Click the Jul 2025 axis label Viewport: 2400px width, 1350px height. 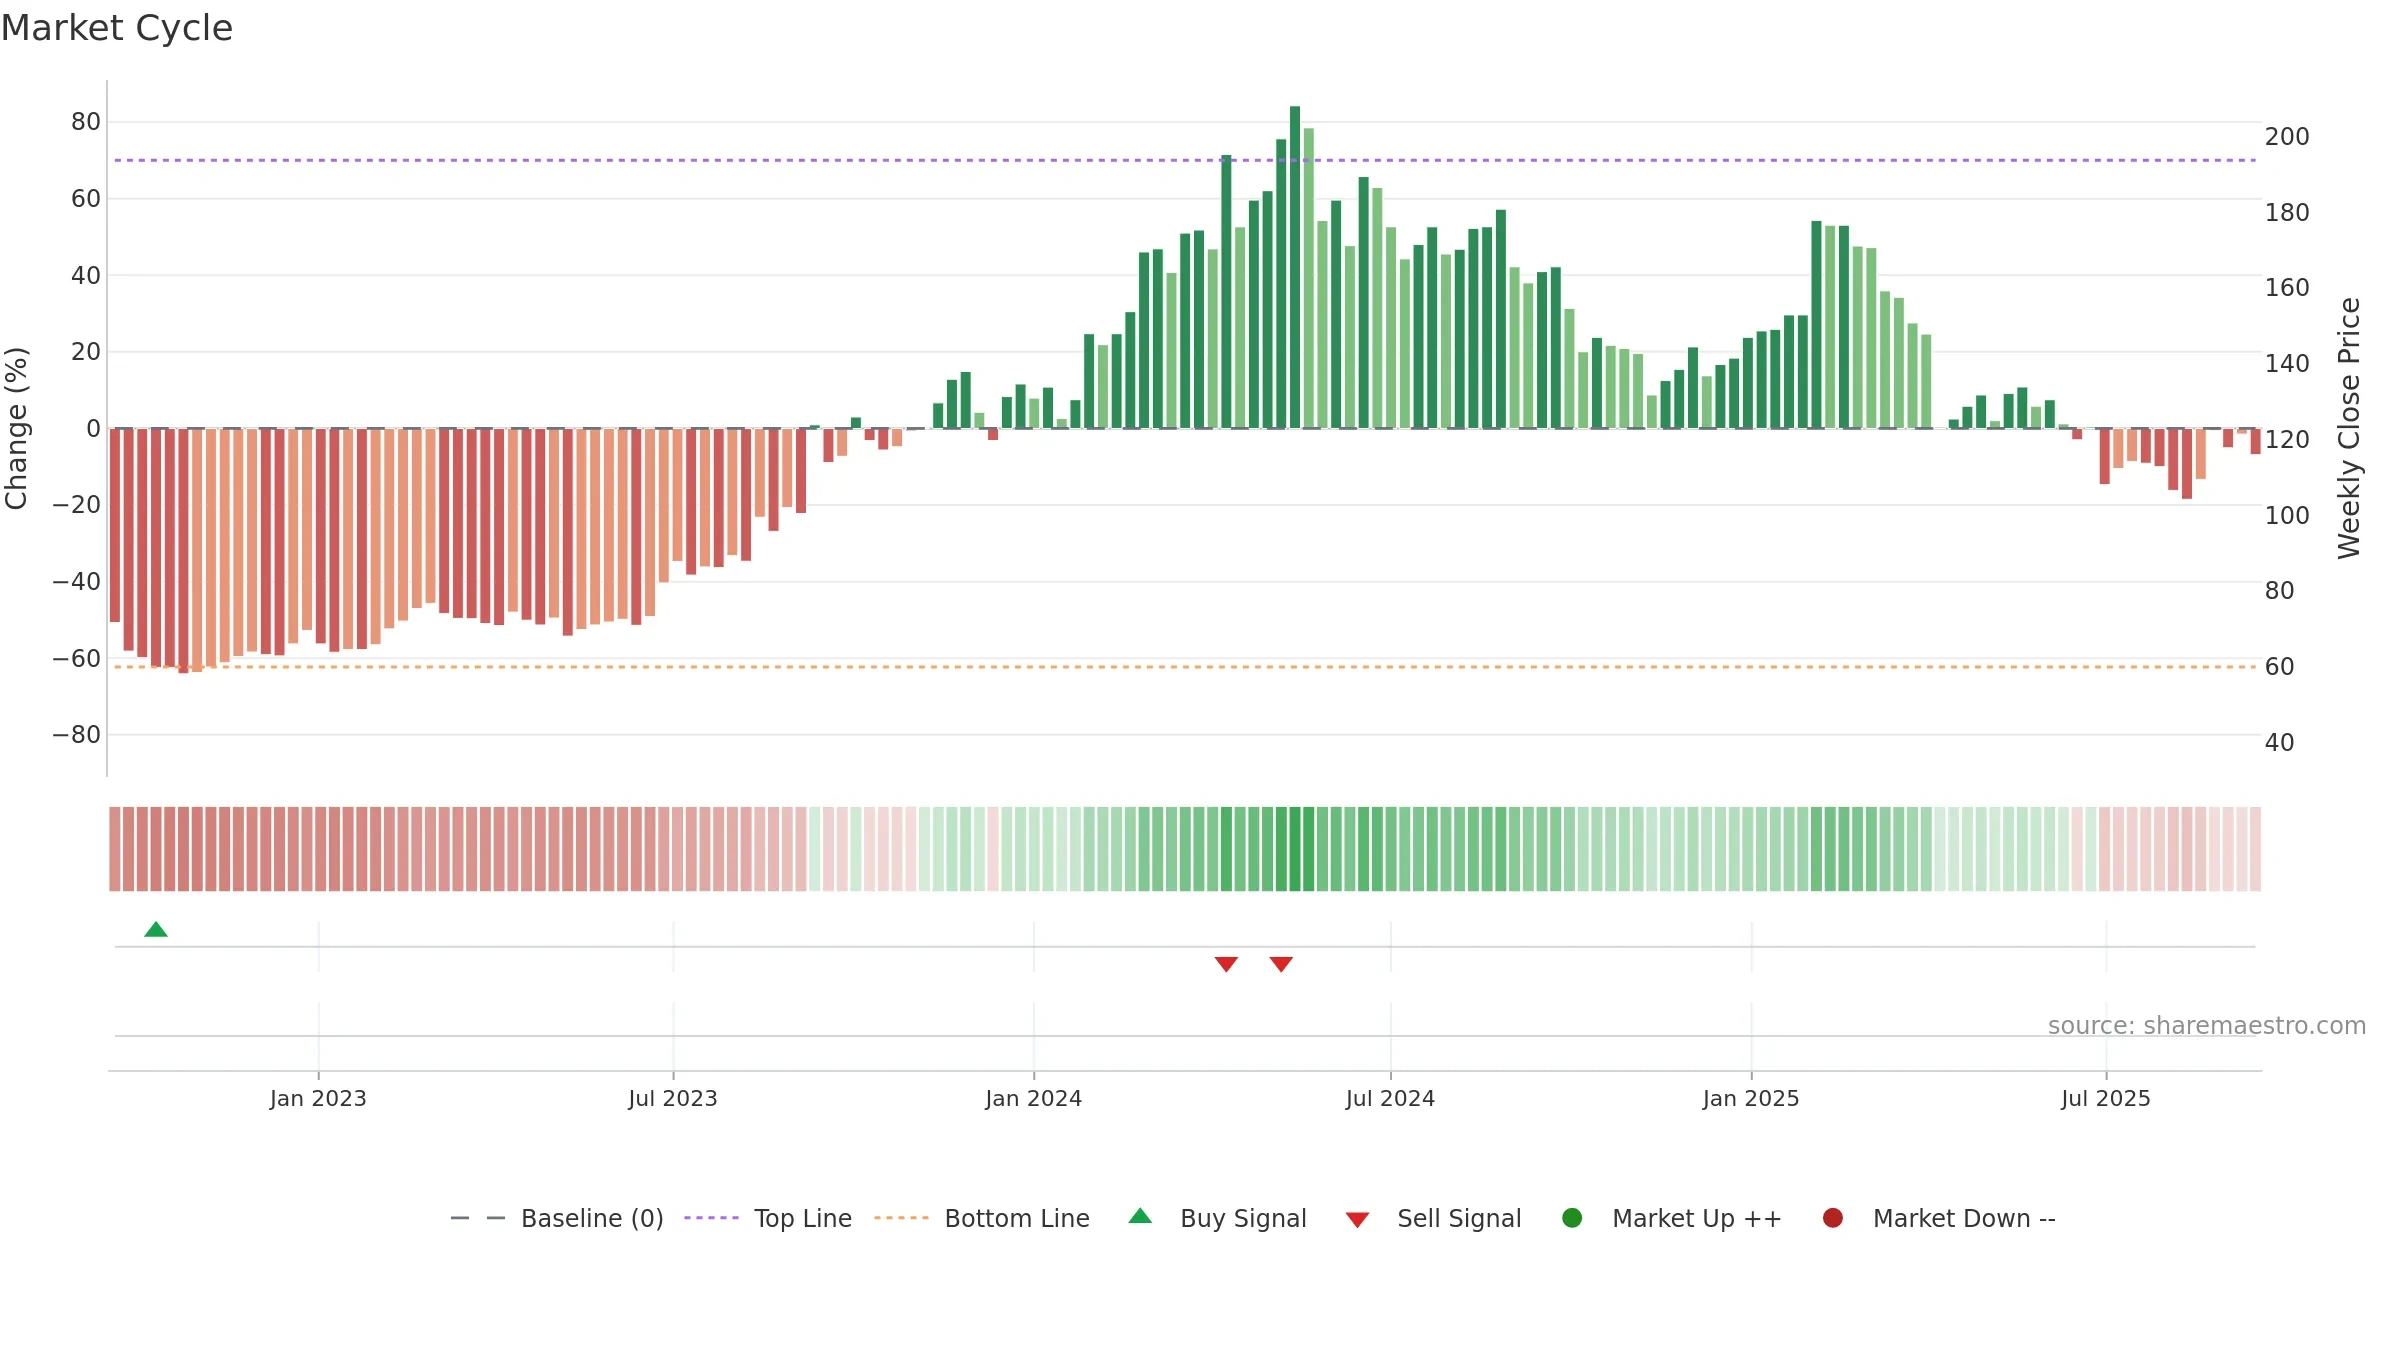[2106, 1099]
